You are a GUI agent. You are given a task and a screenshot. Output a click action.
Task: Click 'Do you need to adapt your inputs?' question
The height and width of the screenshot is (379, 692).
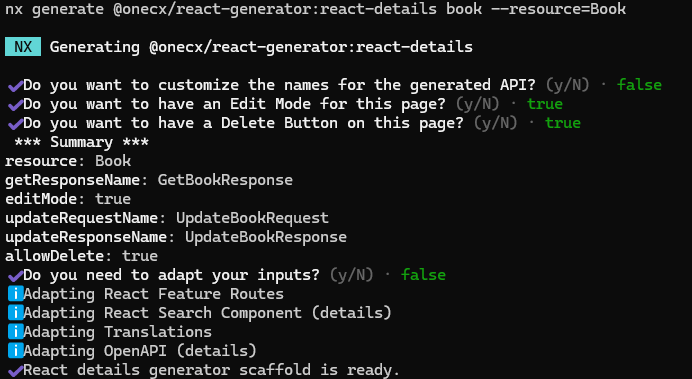[171, 275]
